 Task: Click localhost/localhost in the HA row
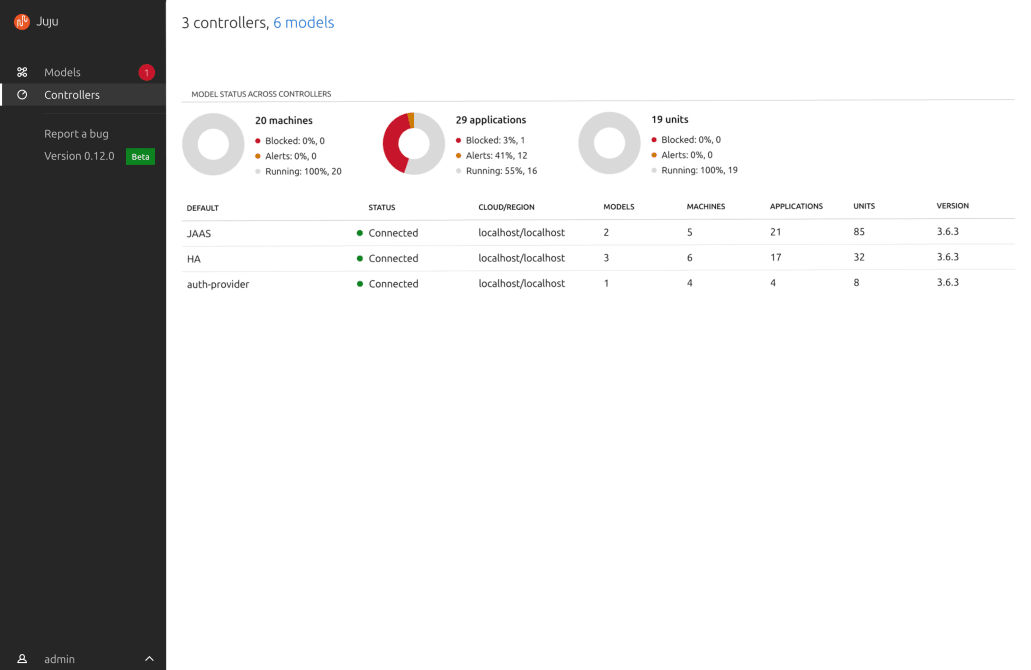(x=521, y=258)
